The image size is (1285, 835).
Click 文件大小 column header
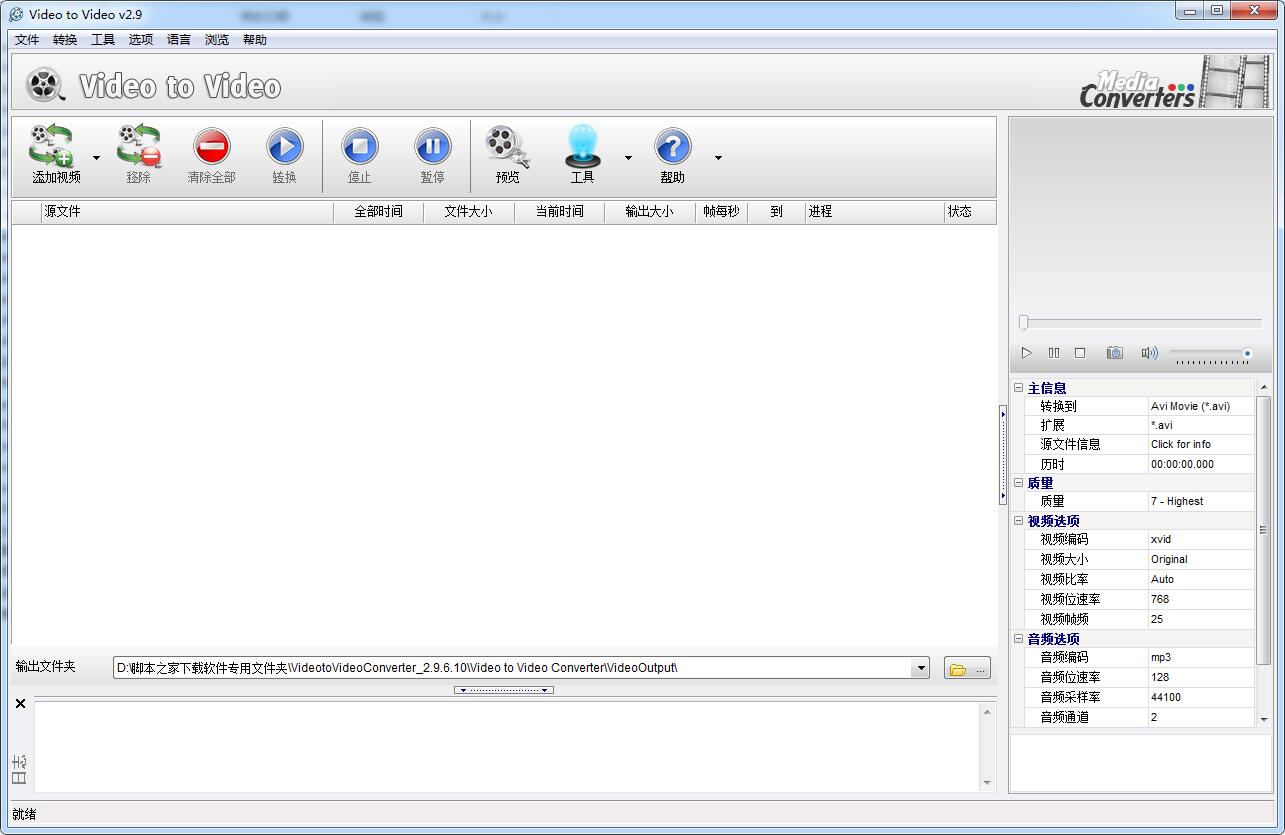(x=469, y=212)
